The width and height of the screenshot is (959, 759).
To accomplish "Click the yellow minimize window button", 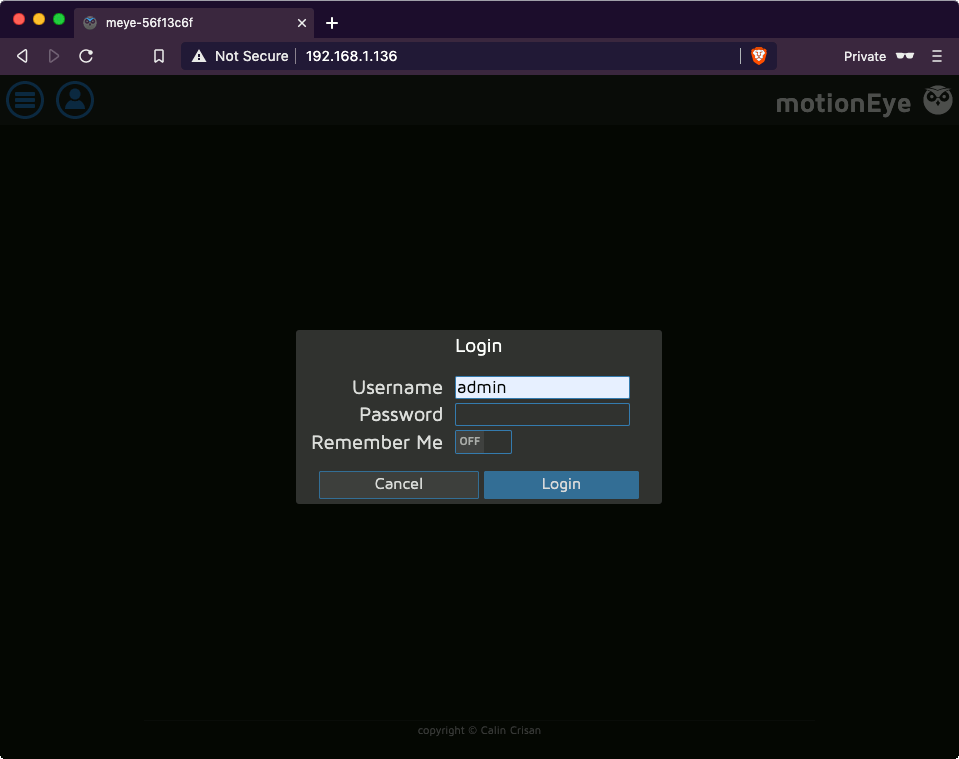I will coord(39,19).
